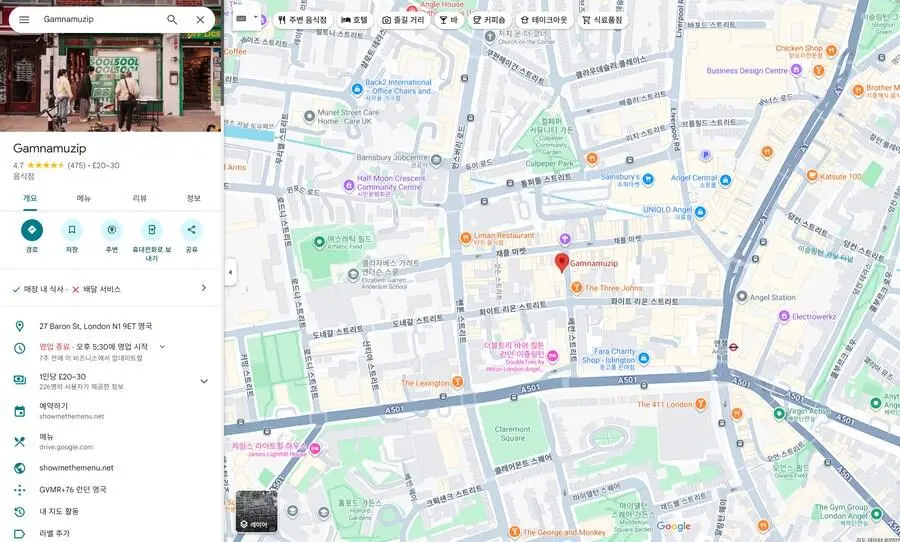Select Katsute 100 cafe marker
Viewport: 900px width, 542px height.
[812, 176]
